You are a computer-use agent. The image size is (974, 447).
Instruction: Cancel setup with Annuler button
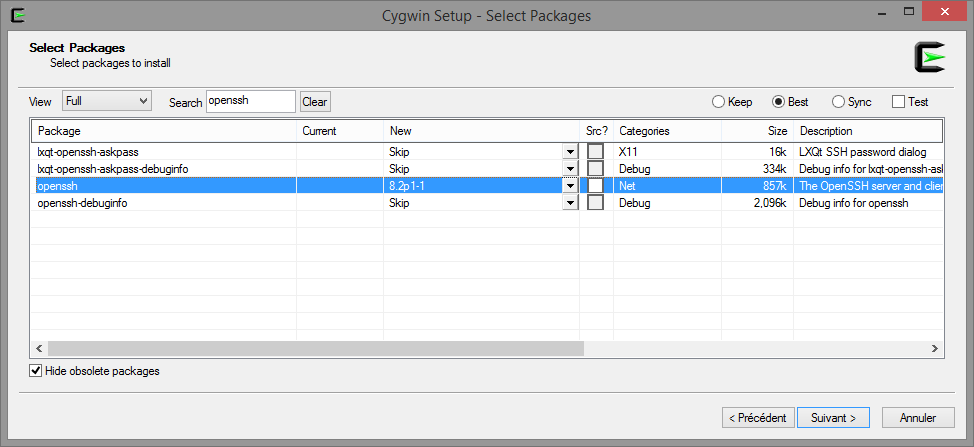tap(917, 418)
